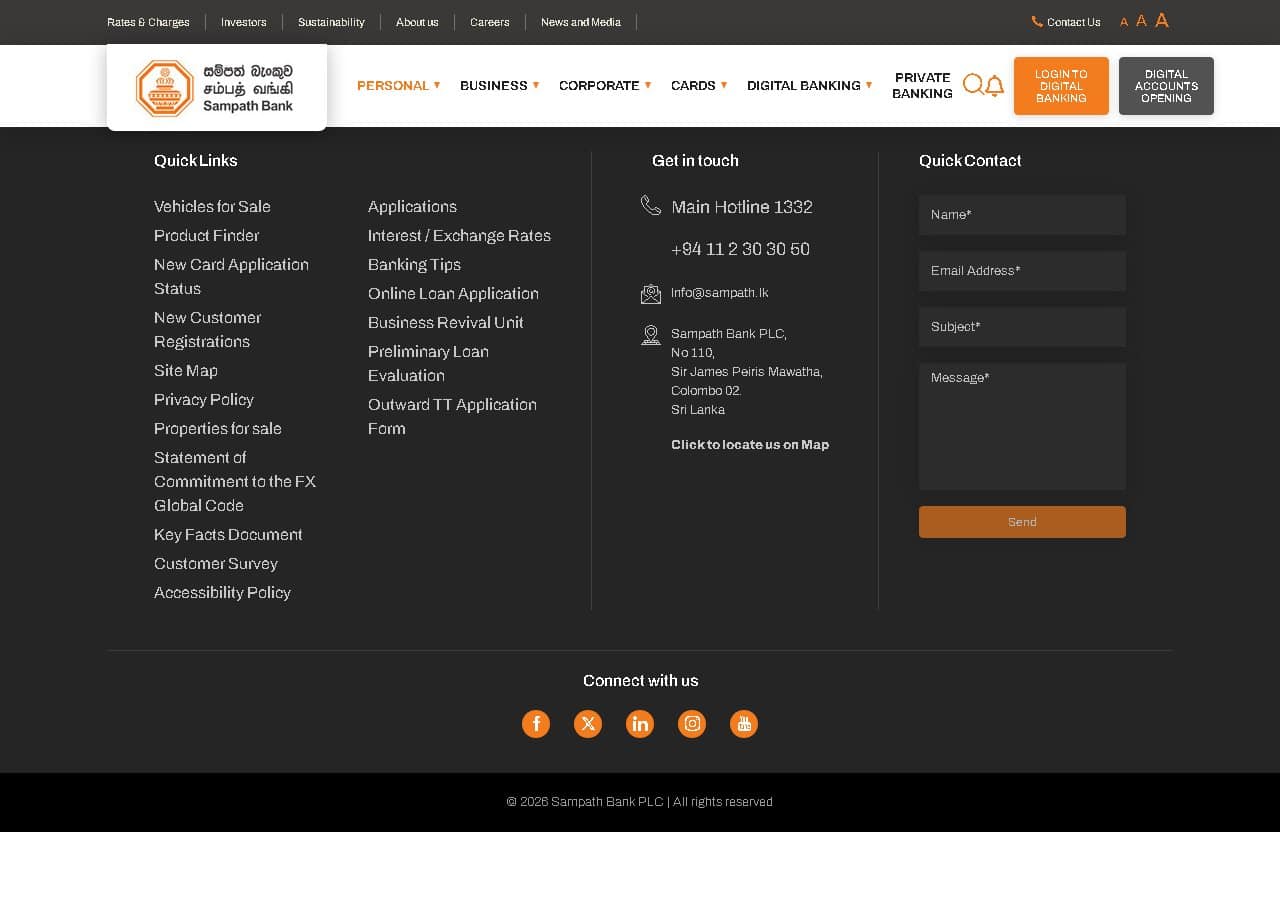The width and height of the screenshot is (1280, 900).
Task: Open the Key Facts Document link
Action: (x=228, y=535)
